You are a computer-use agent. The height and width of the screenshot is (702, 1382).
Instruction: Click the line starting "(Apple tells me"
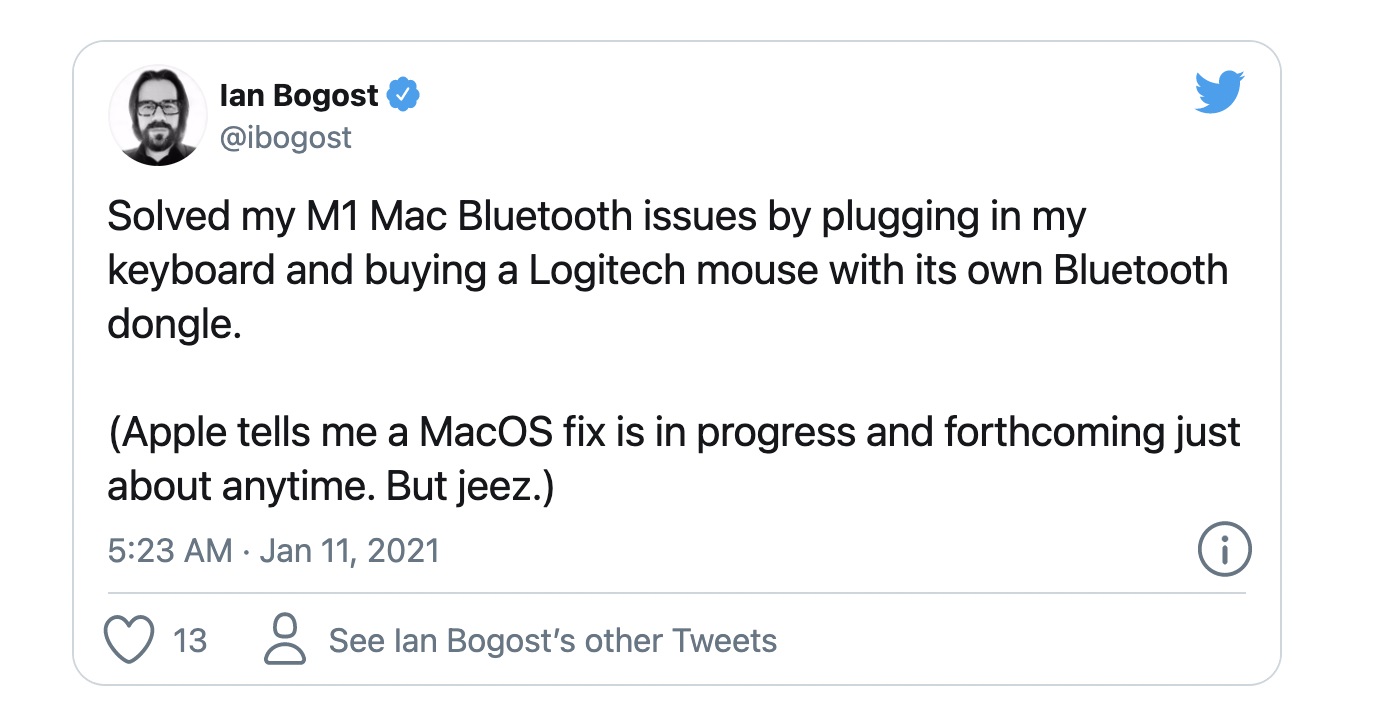[x=673, y=433]
